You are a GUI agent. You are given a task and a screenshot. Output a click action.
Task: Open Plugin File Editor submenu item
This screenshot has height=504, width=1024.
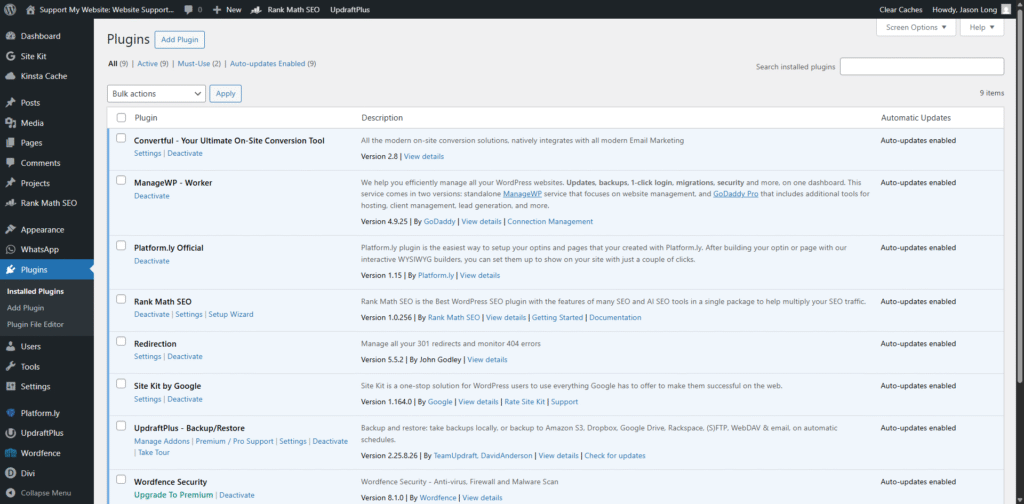[35, 324]
